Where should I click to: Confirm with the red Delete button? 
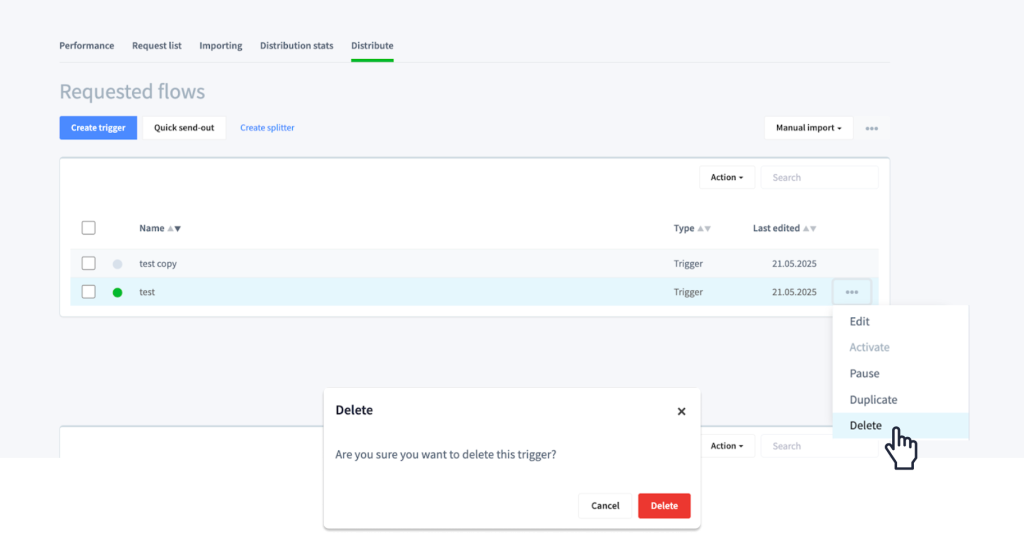click(x=664, y=506)
